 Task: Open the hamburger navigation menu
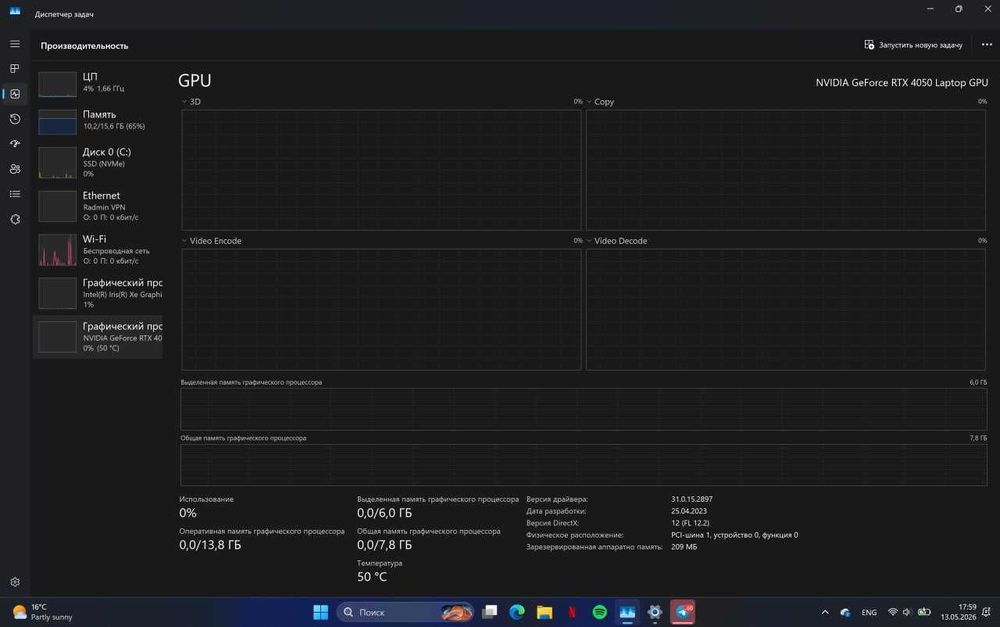pyautogui.click(x=15, y=44)
